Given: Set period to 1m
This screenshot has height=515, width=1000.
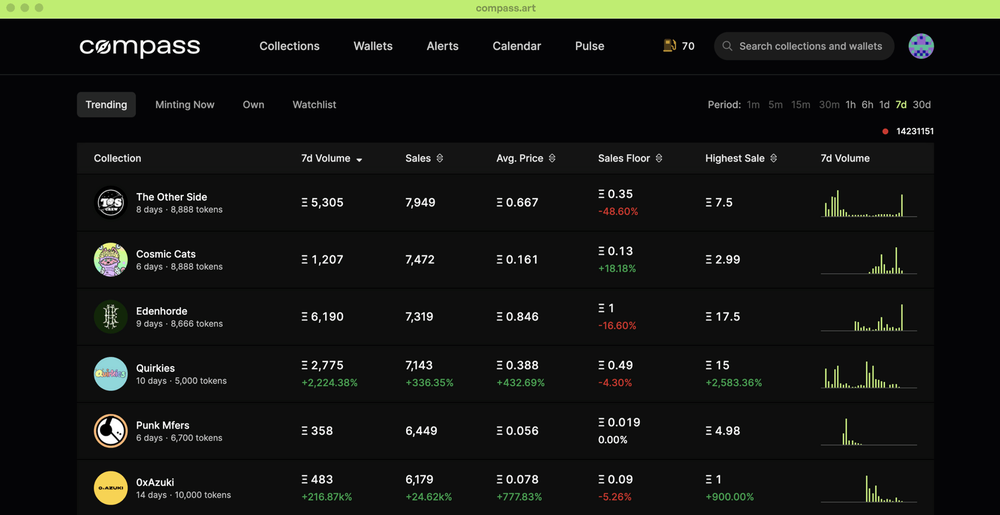Looking at the screenshot, I should 753,105.
